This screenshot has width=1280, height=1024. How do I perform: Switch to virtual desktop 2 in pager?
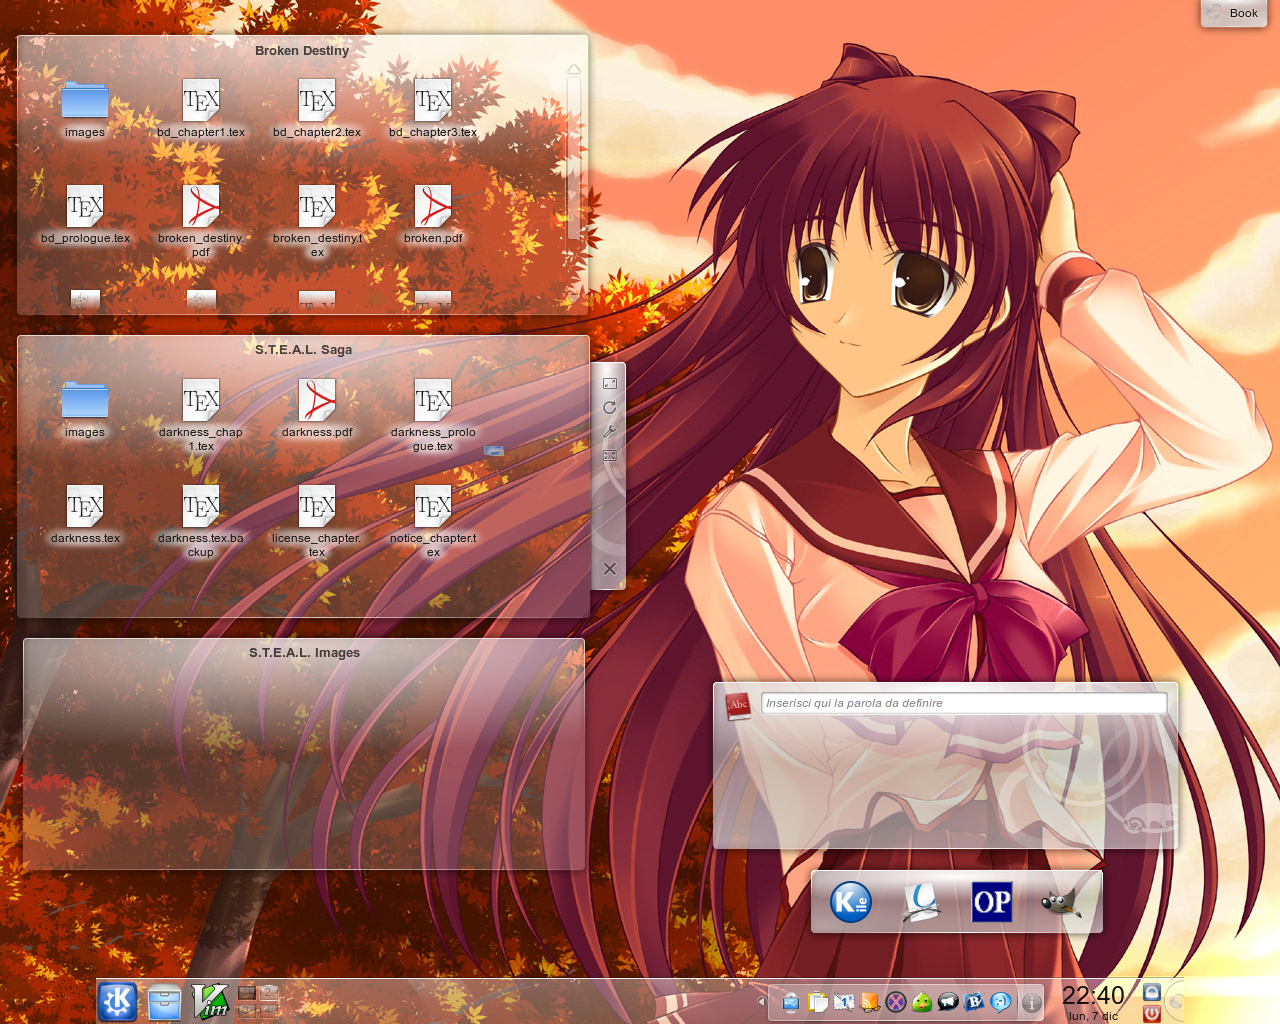268,993
